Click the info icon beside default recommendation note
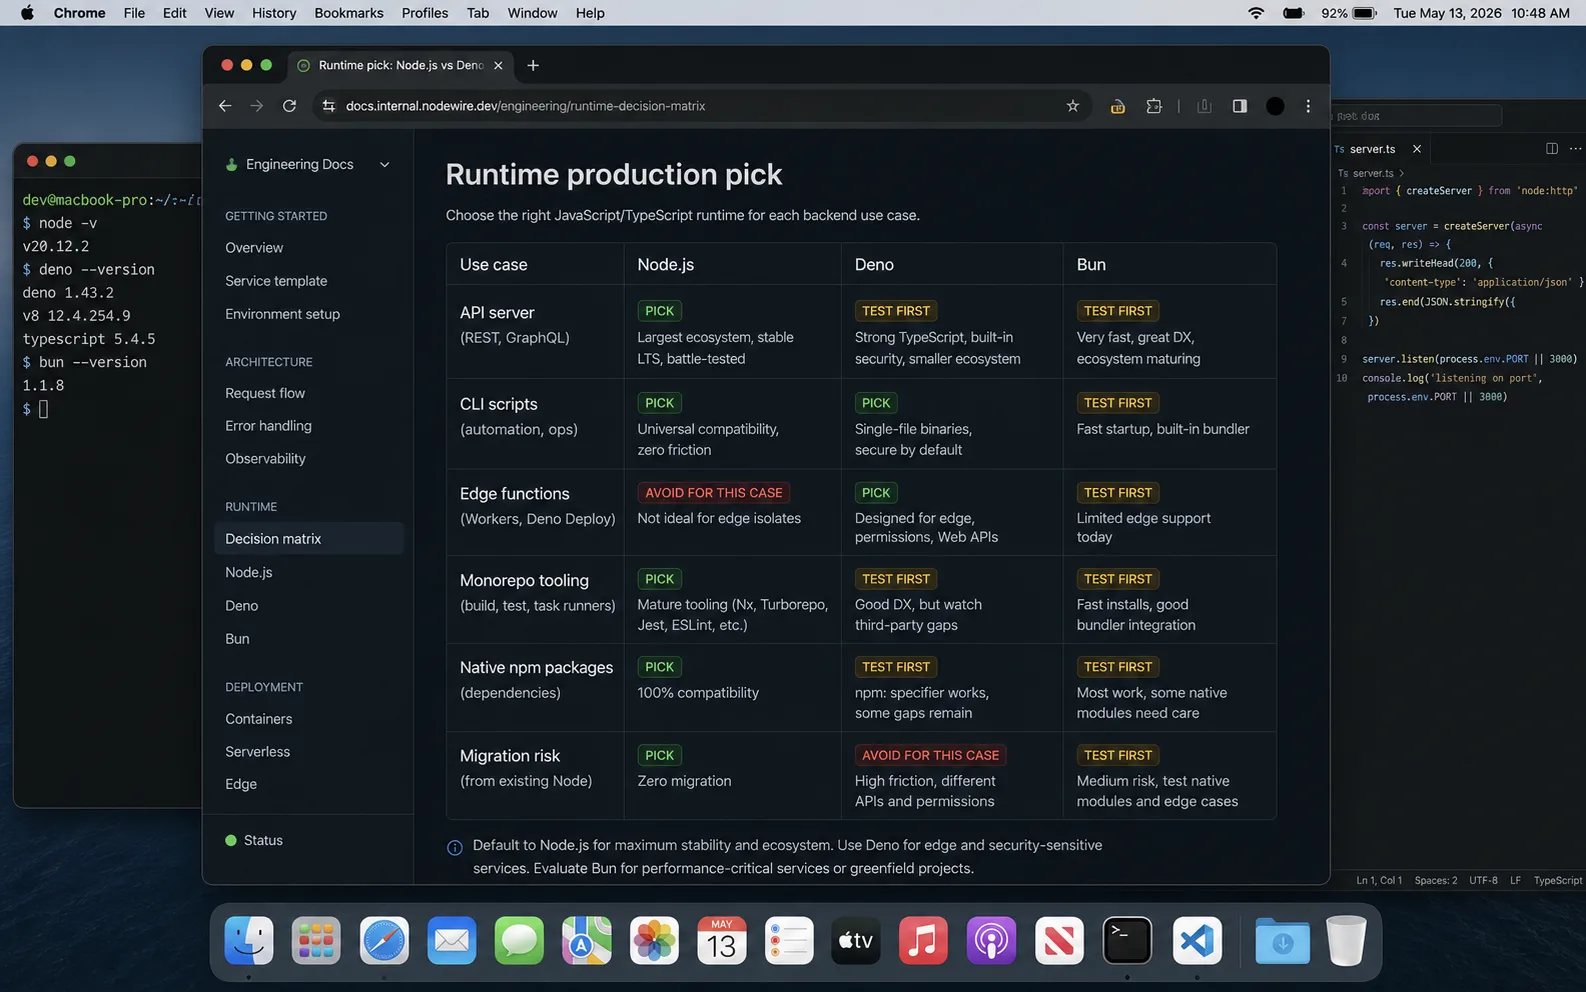Image resolution: width=1586 pixels, height=992 pixels. click(455, 848)
